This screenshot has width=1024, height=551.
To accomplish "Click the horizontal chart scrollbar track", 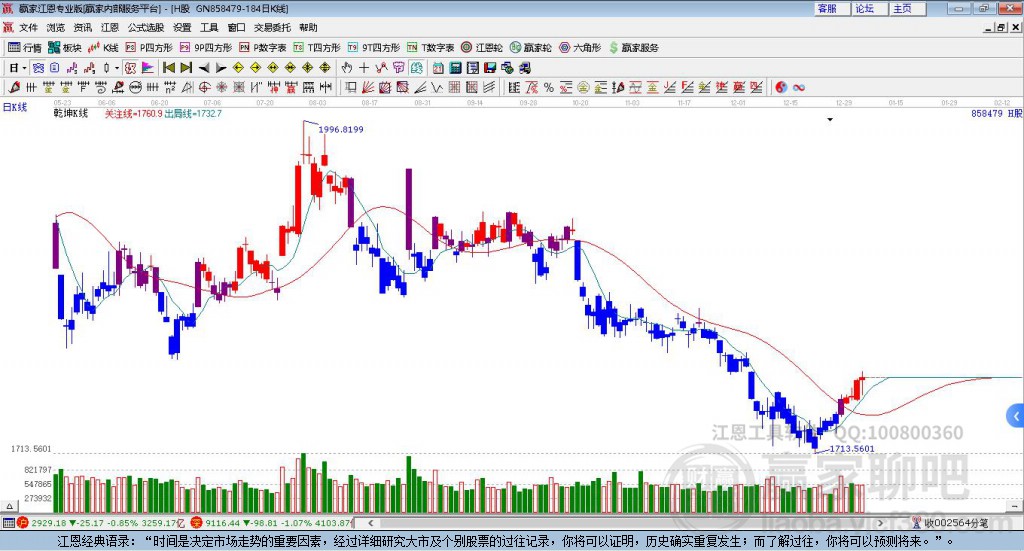I will pyautogui.click(x=627, y=523).
